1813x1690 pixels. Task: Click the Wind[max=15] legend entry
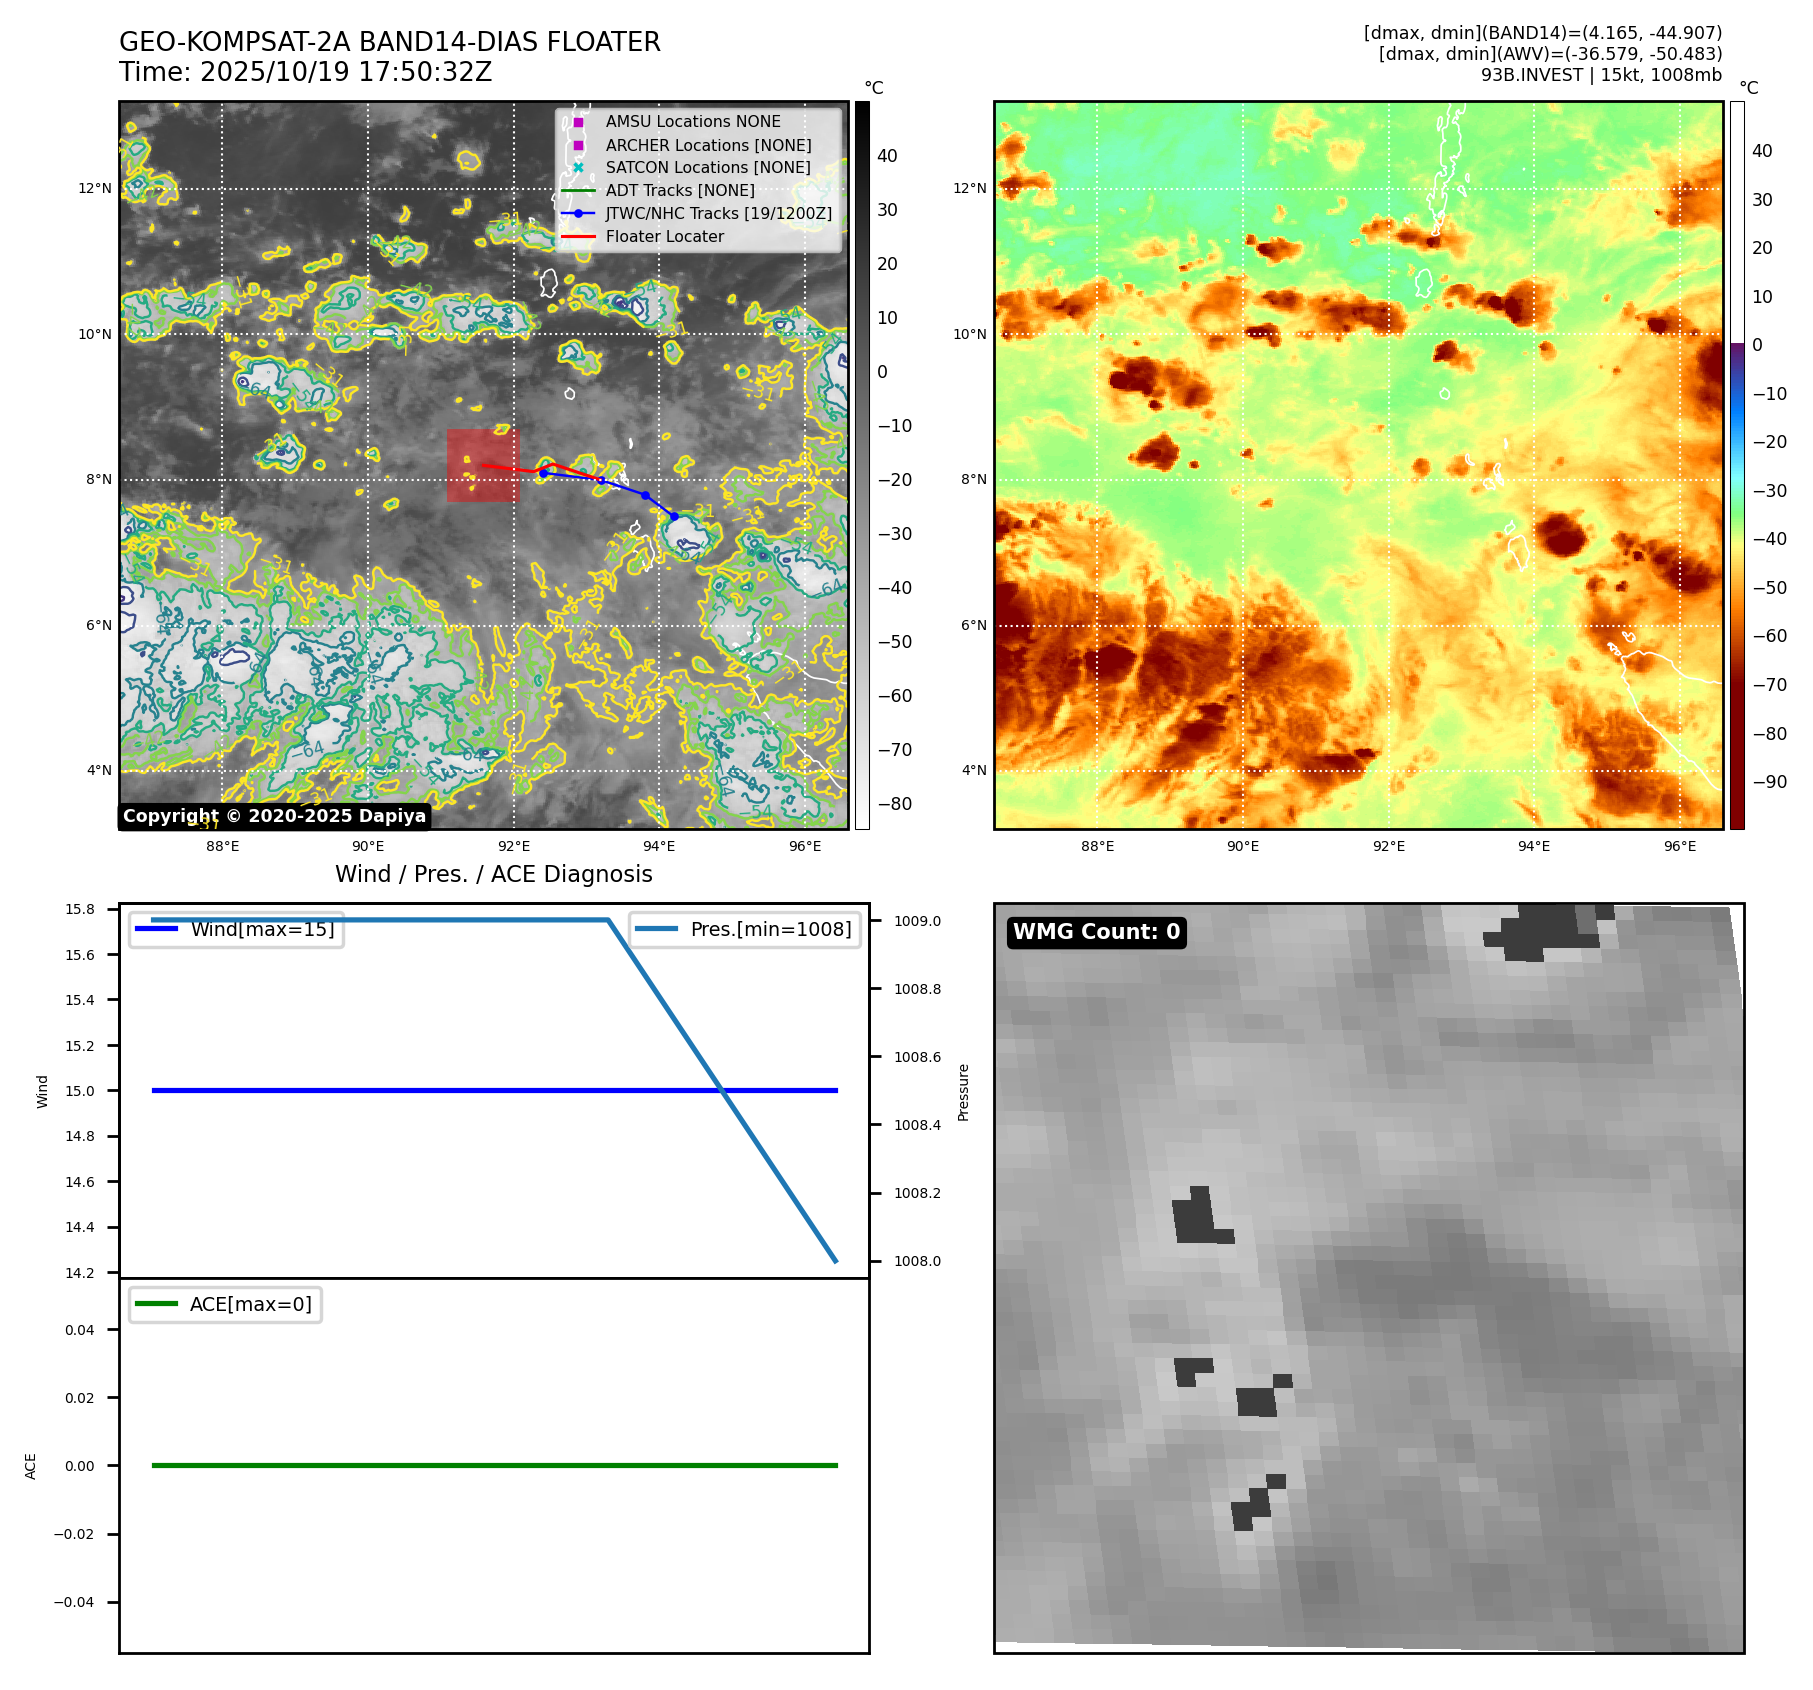[x=238, y=929]
